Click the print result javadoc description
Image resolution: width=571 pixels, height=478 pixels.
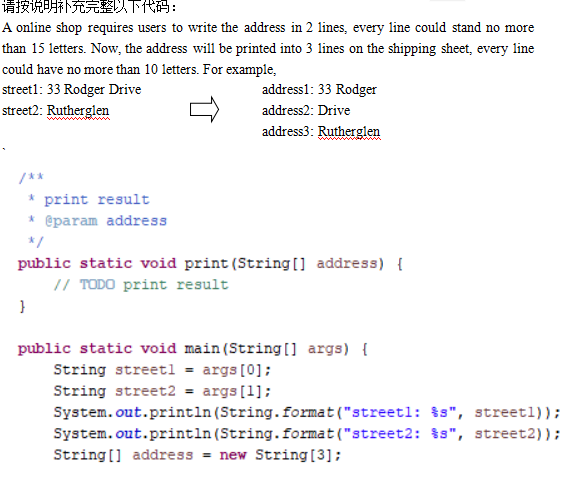pos(97,200)
